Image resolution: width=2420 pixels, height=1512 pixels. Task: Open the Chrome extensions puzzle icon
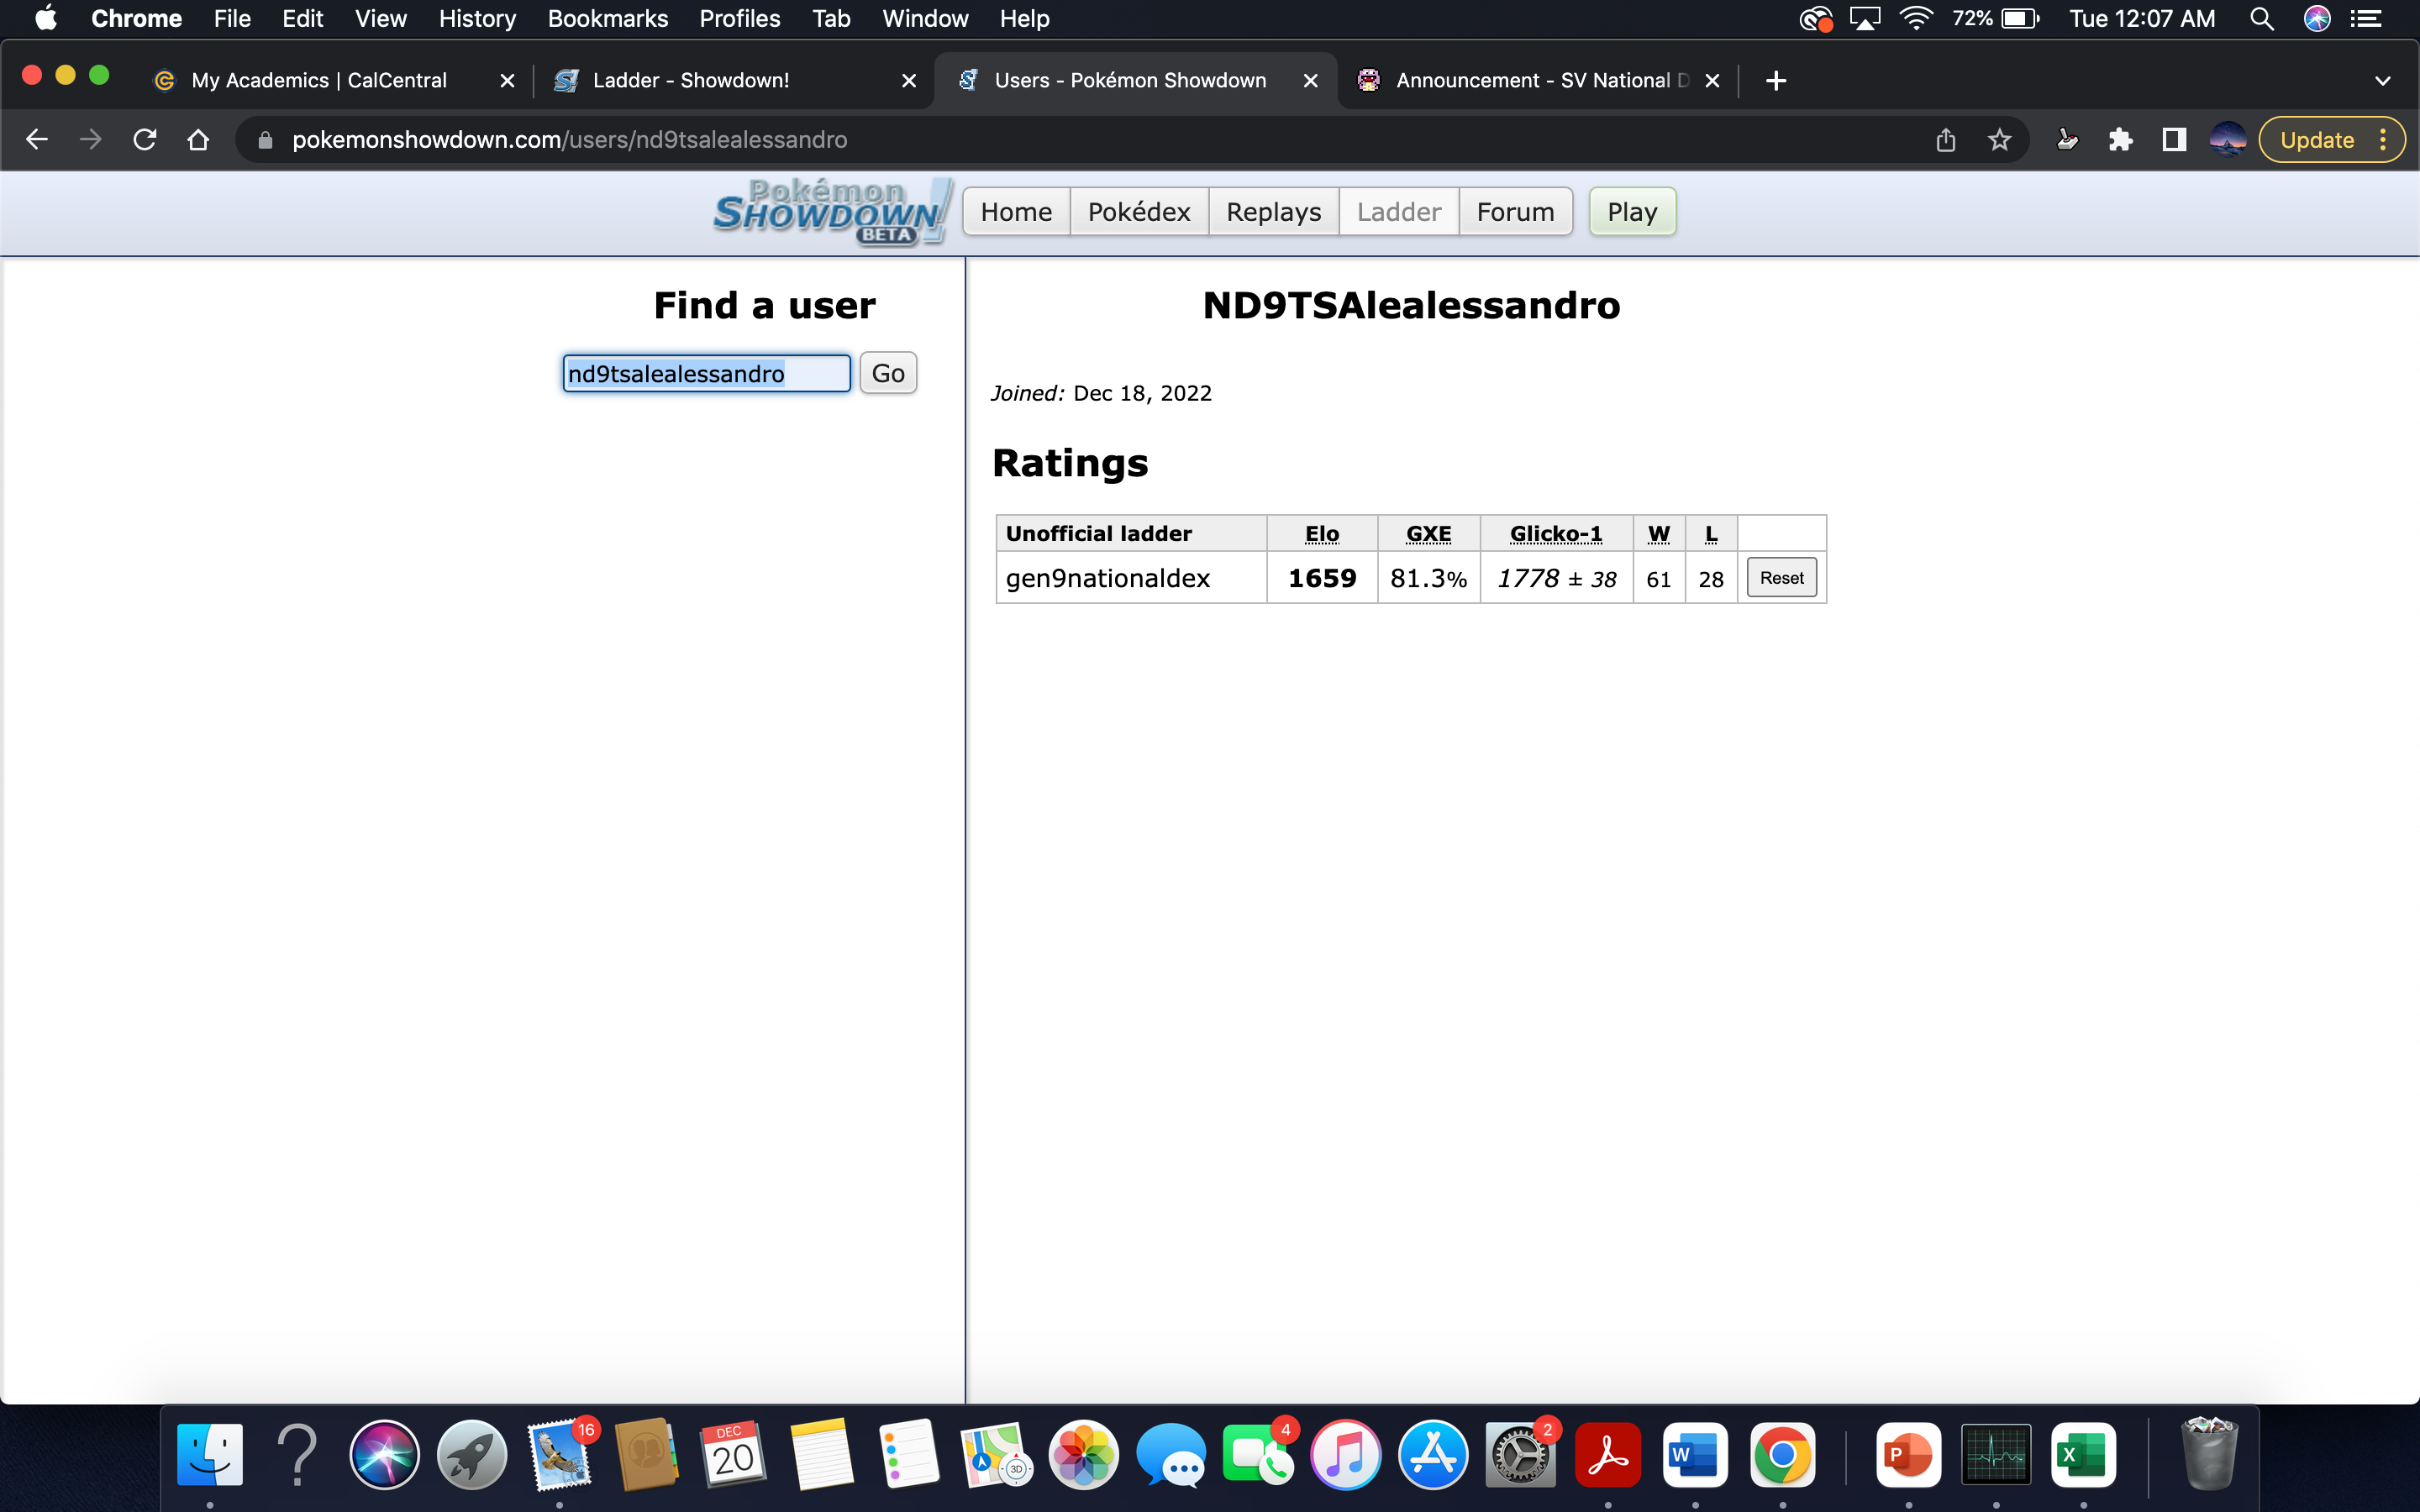click(x=2120, y=140)
